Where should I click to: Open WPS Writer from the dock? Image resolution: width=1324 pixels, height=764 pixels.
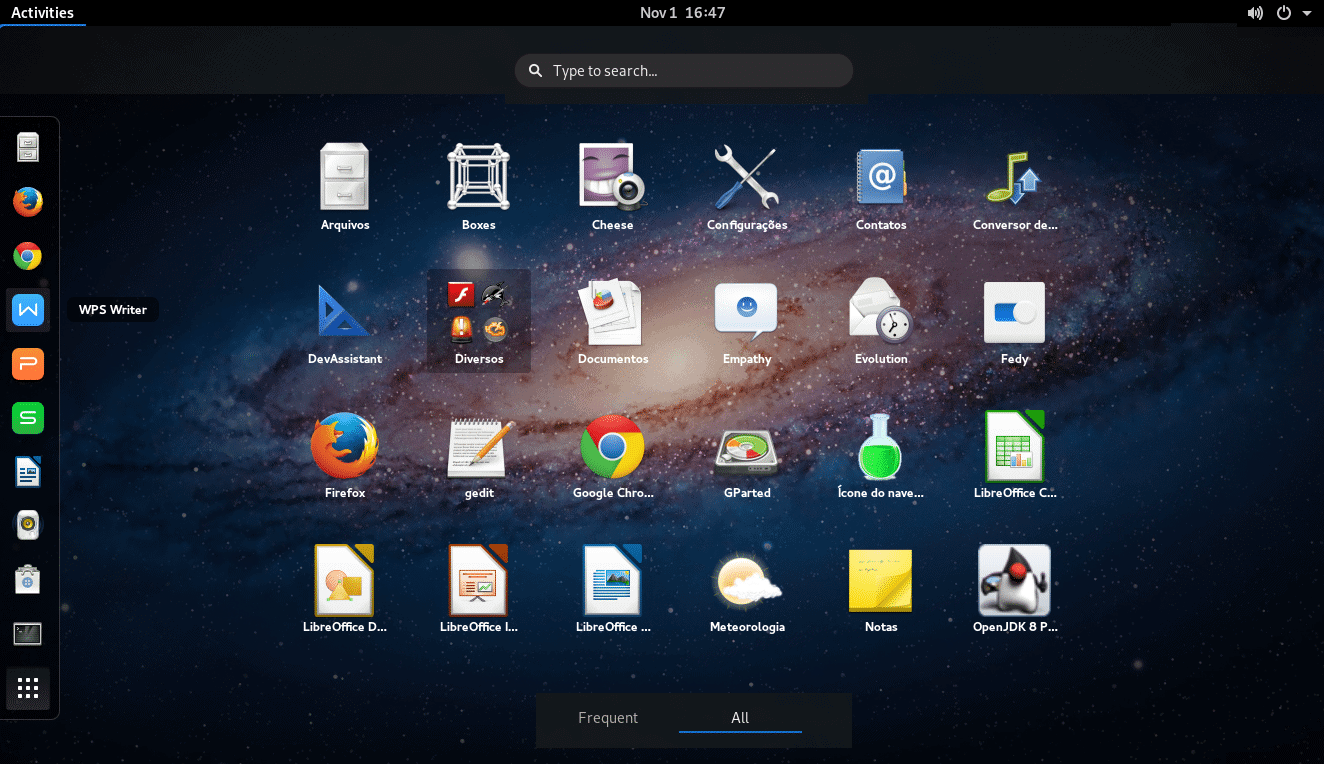[x=28, y=310]
